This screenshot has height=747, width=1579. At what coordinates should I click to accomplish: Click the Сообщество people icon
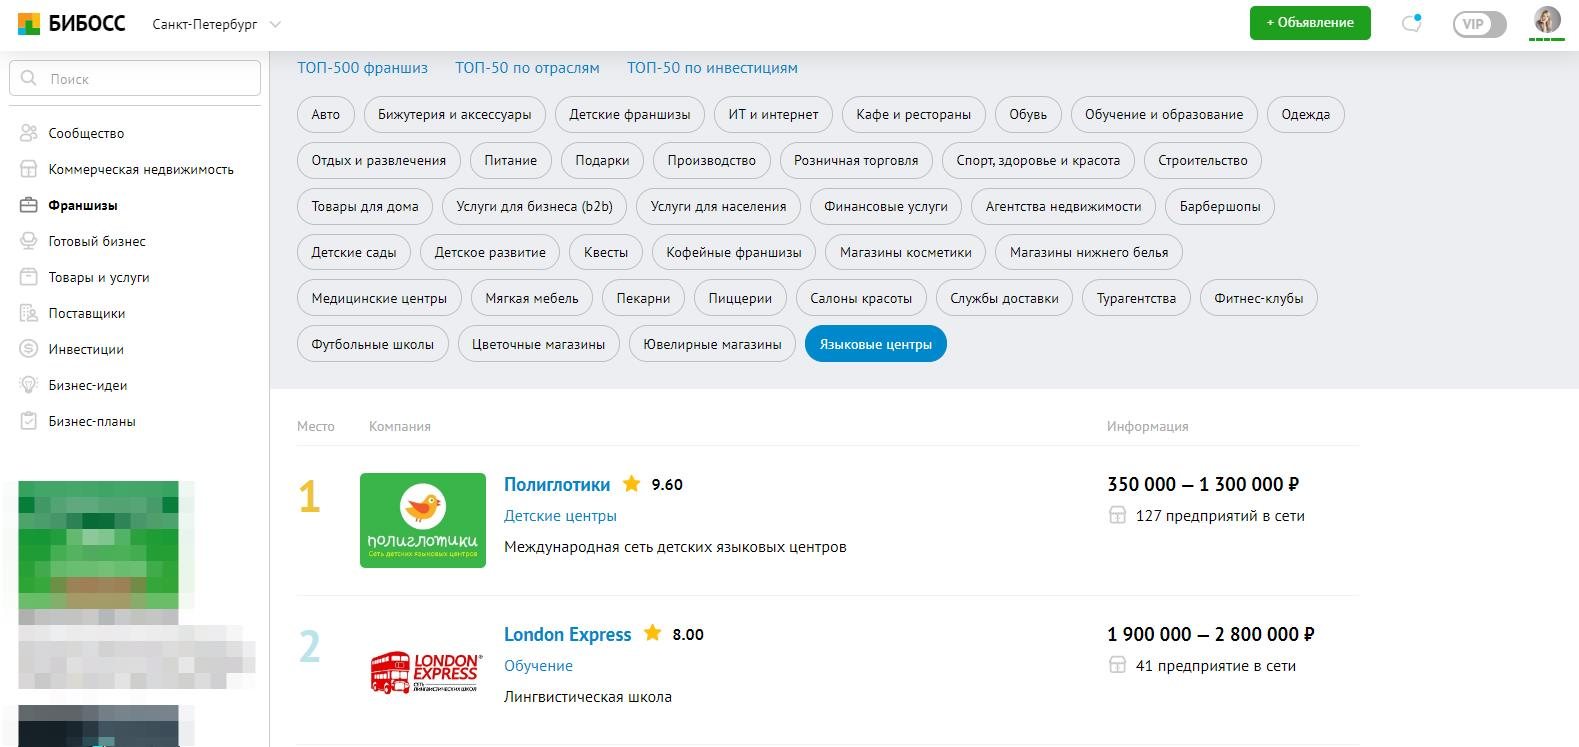click(x=29, y=133)
